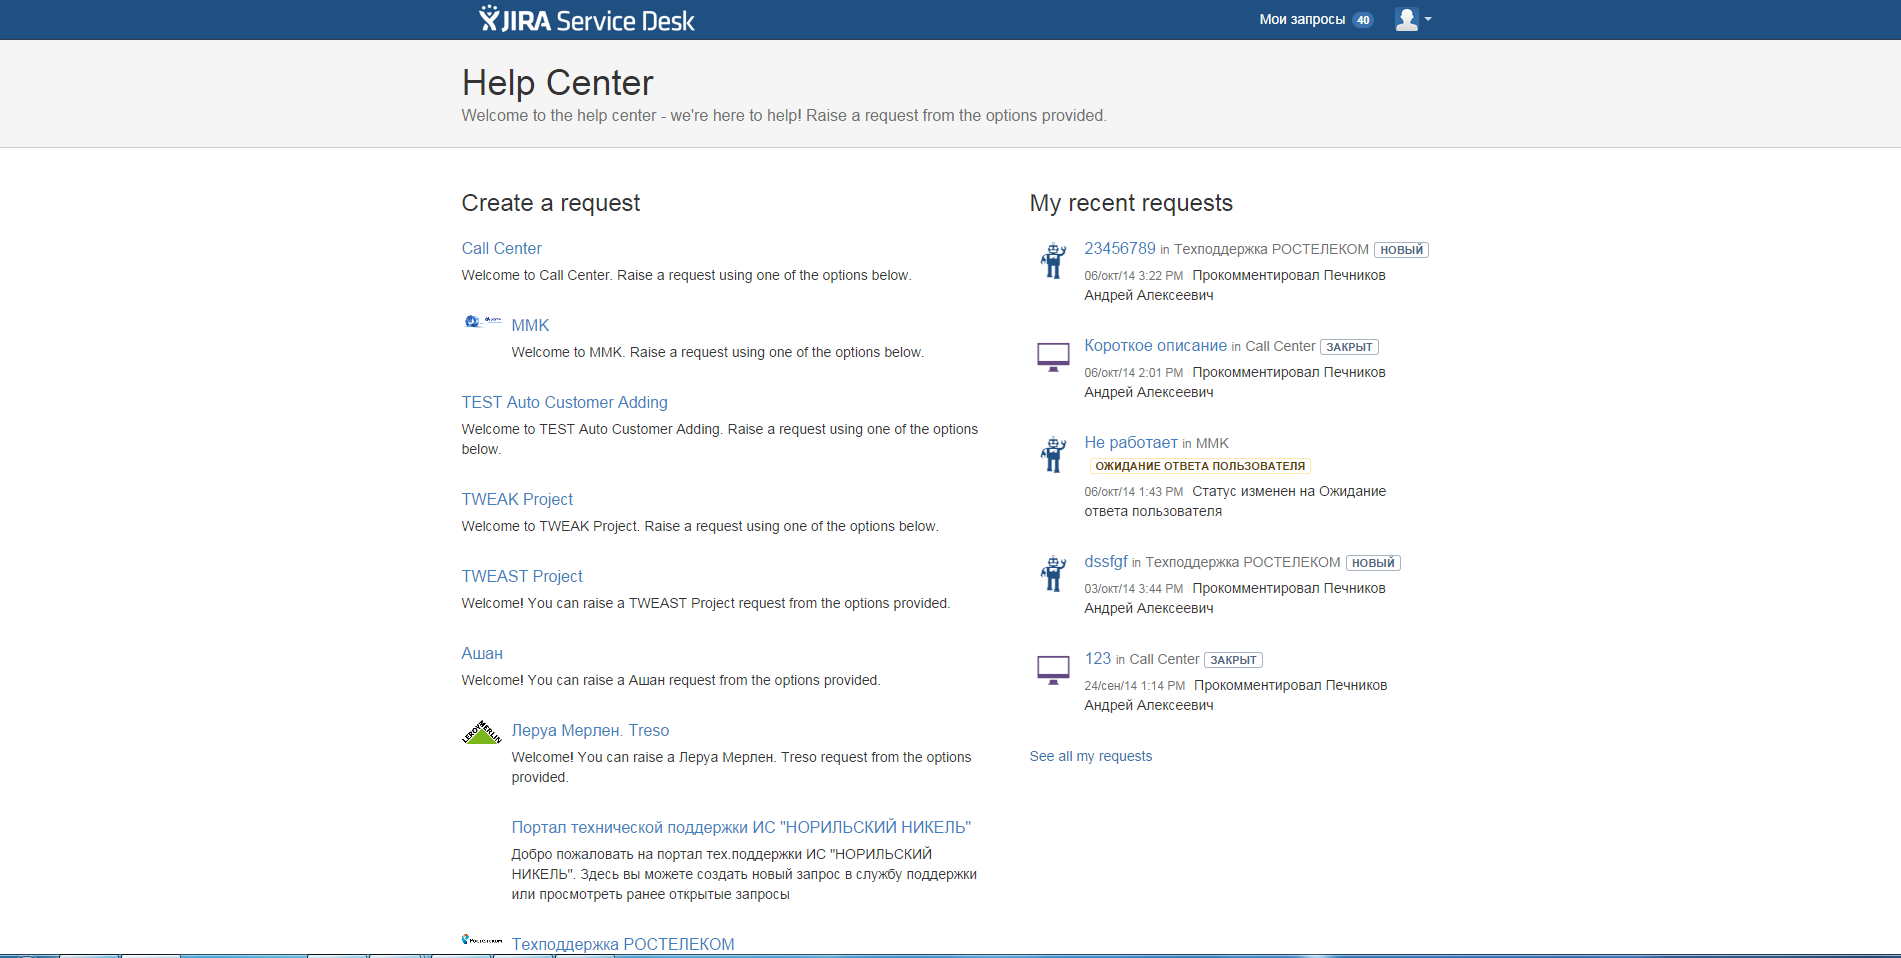Image resolution: width=1901 pixels, height=958 pixels.
Task: Click ОЖИДАНИЕ ОТВЕТА ПОЛЬЗОВАТЕЛЯ status badge
Action: pyautogui.click(x=1200, y=466)
